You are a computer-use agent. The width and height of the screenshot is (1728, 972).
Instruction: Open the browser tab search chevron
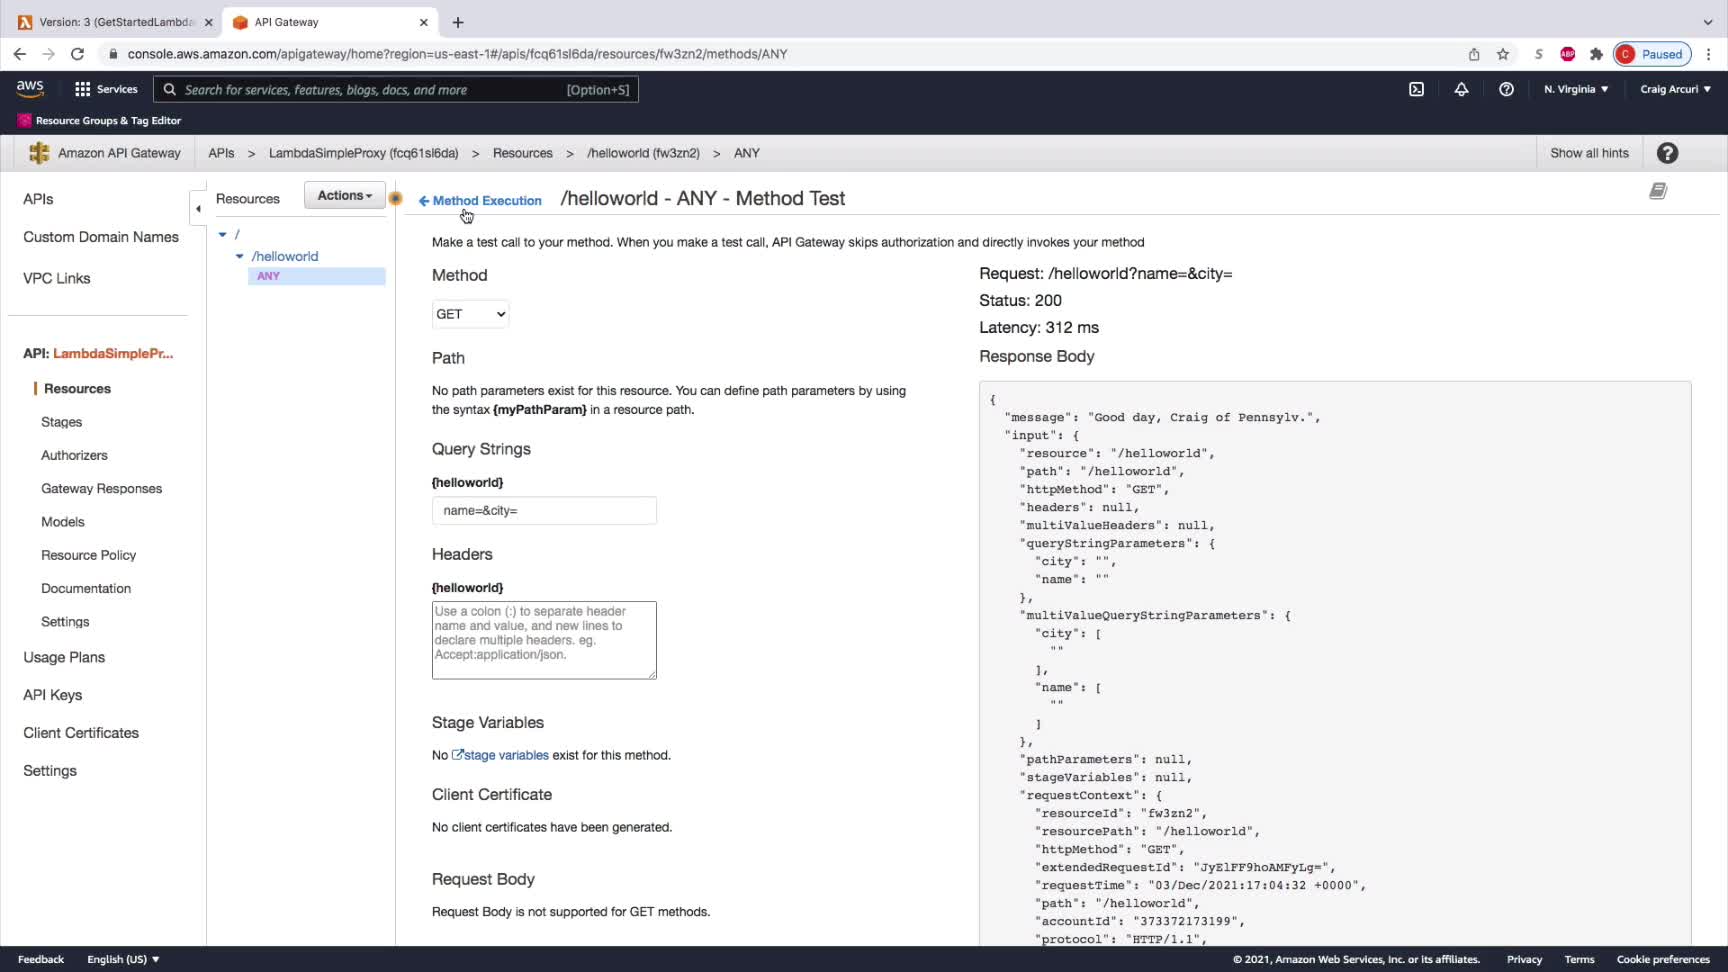click(1707, 22)
